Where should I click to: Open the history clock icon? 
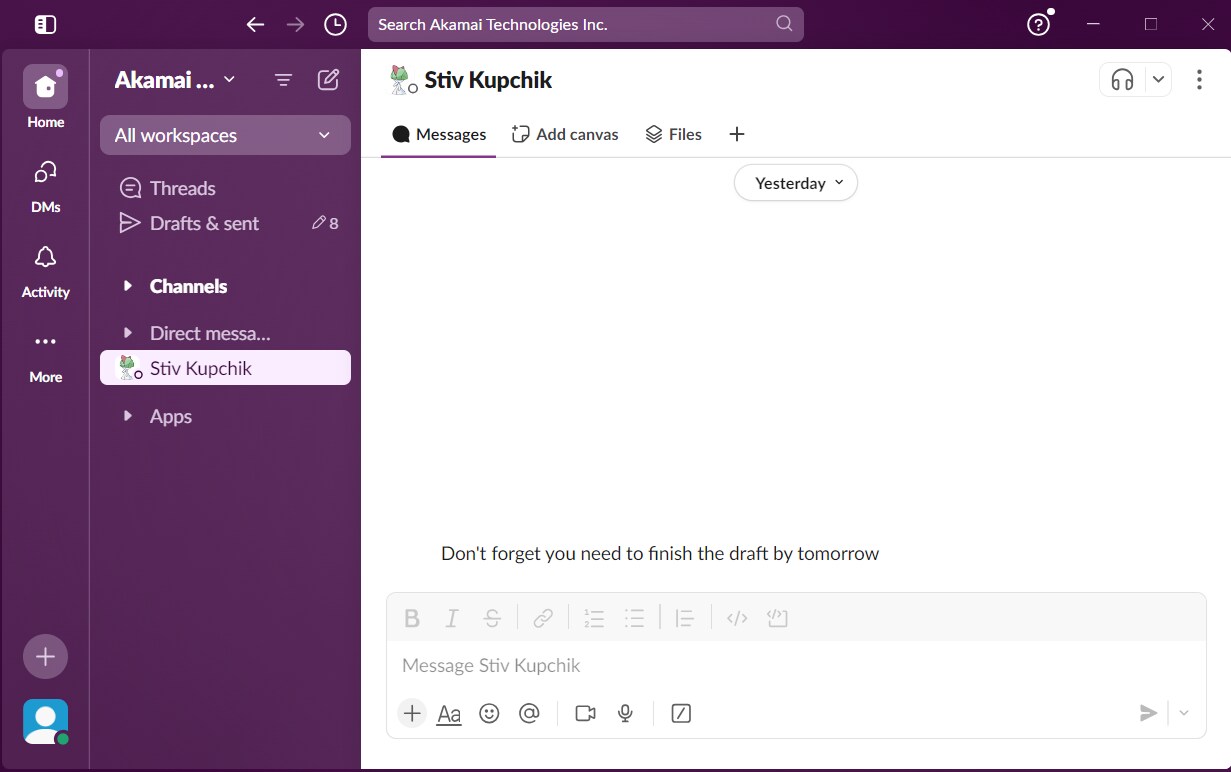336,24
